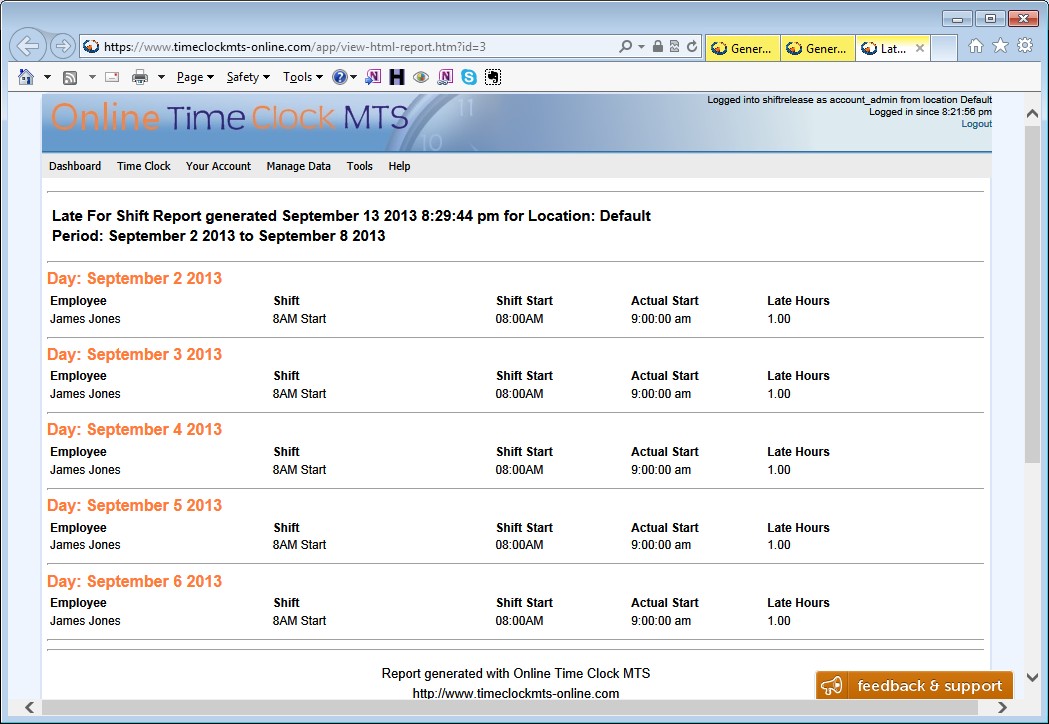
Task: Refresh the page with the reload icon
Action: click(692, 46)
